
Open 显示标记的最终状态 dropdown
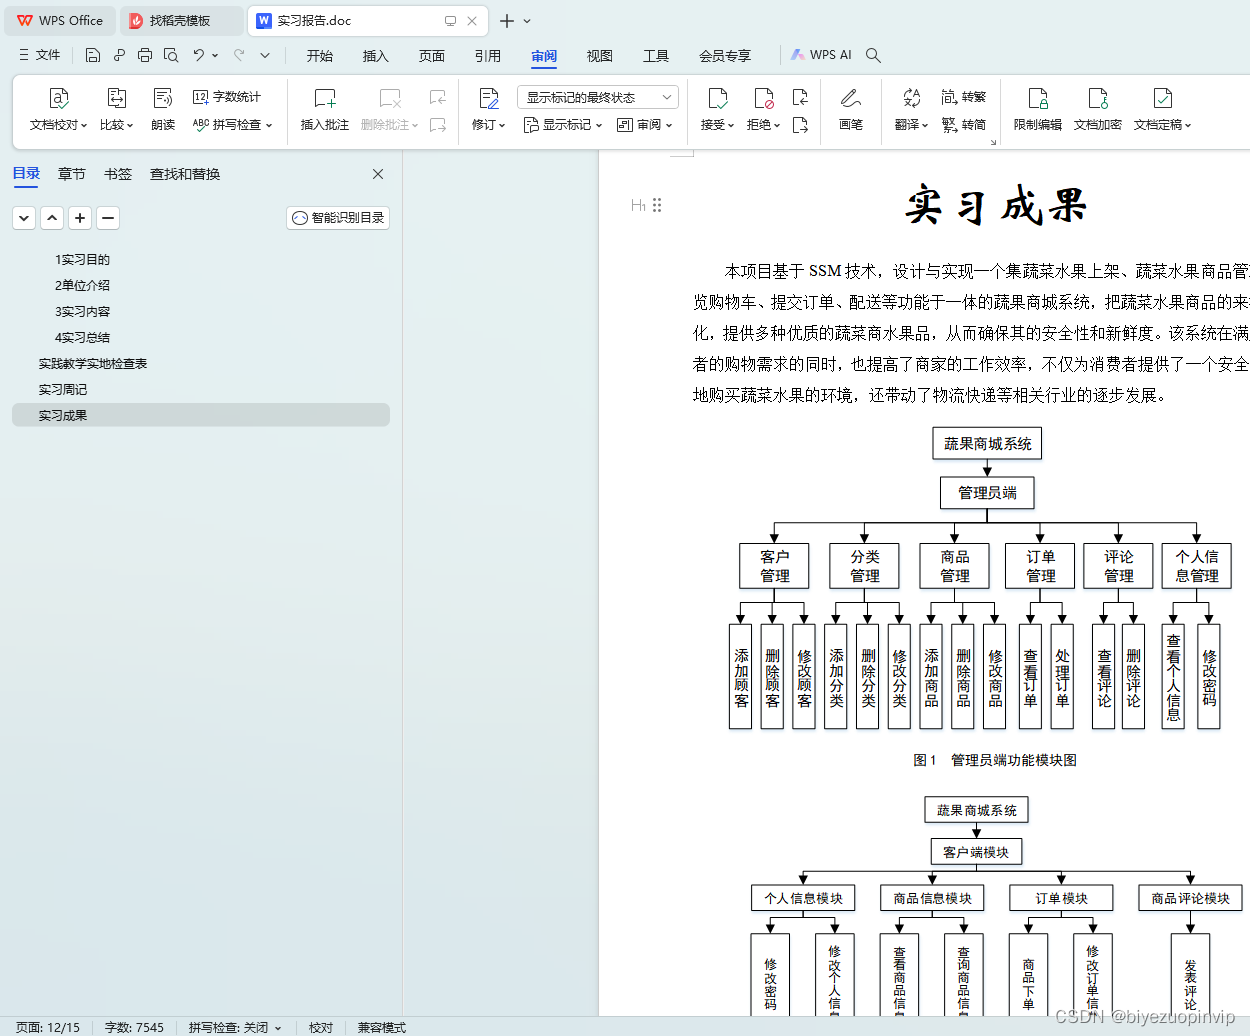[598, 97]
